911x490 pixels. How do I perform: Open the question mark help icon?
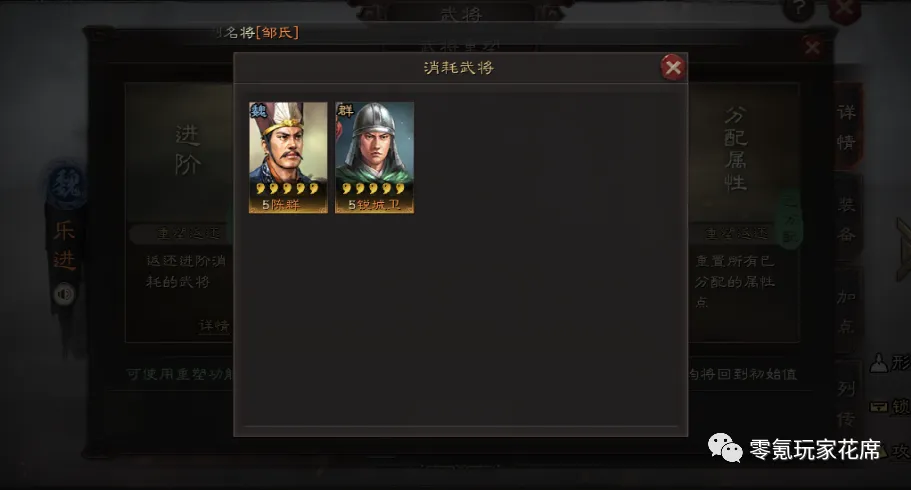click(x=798, y=10)
